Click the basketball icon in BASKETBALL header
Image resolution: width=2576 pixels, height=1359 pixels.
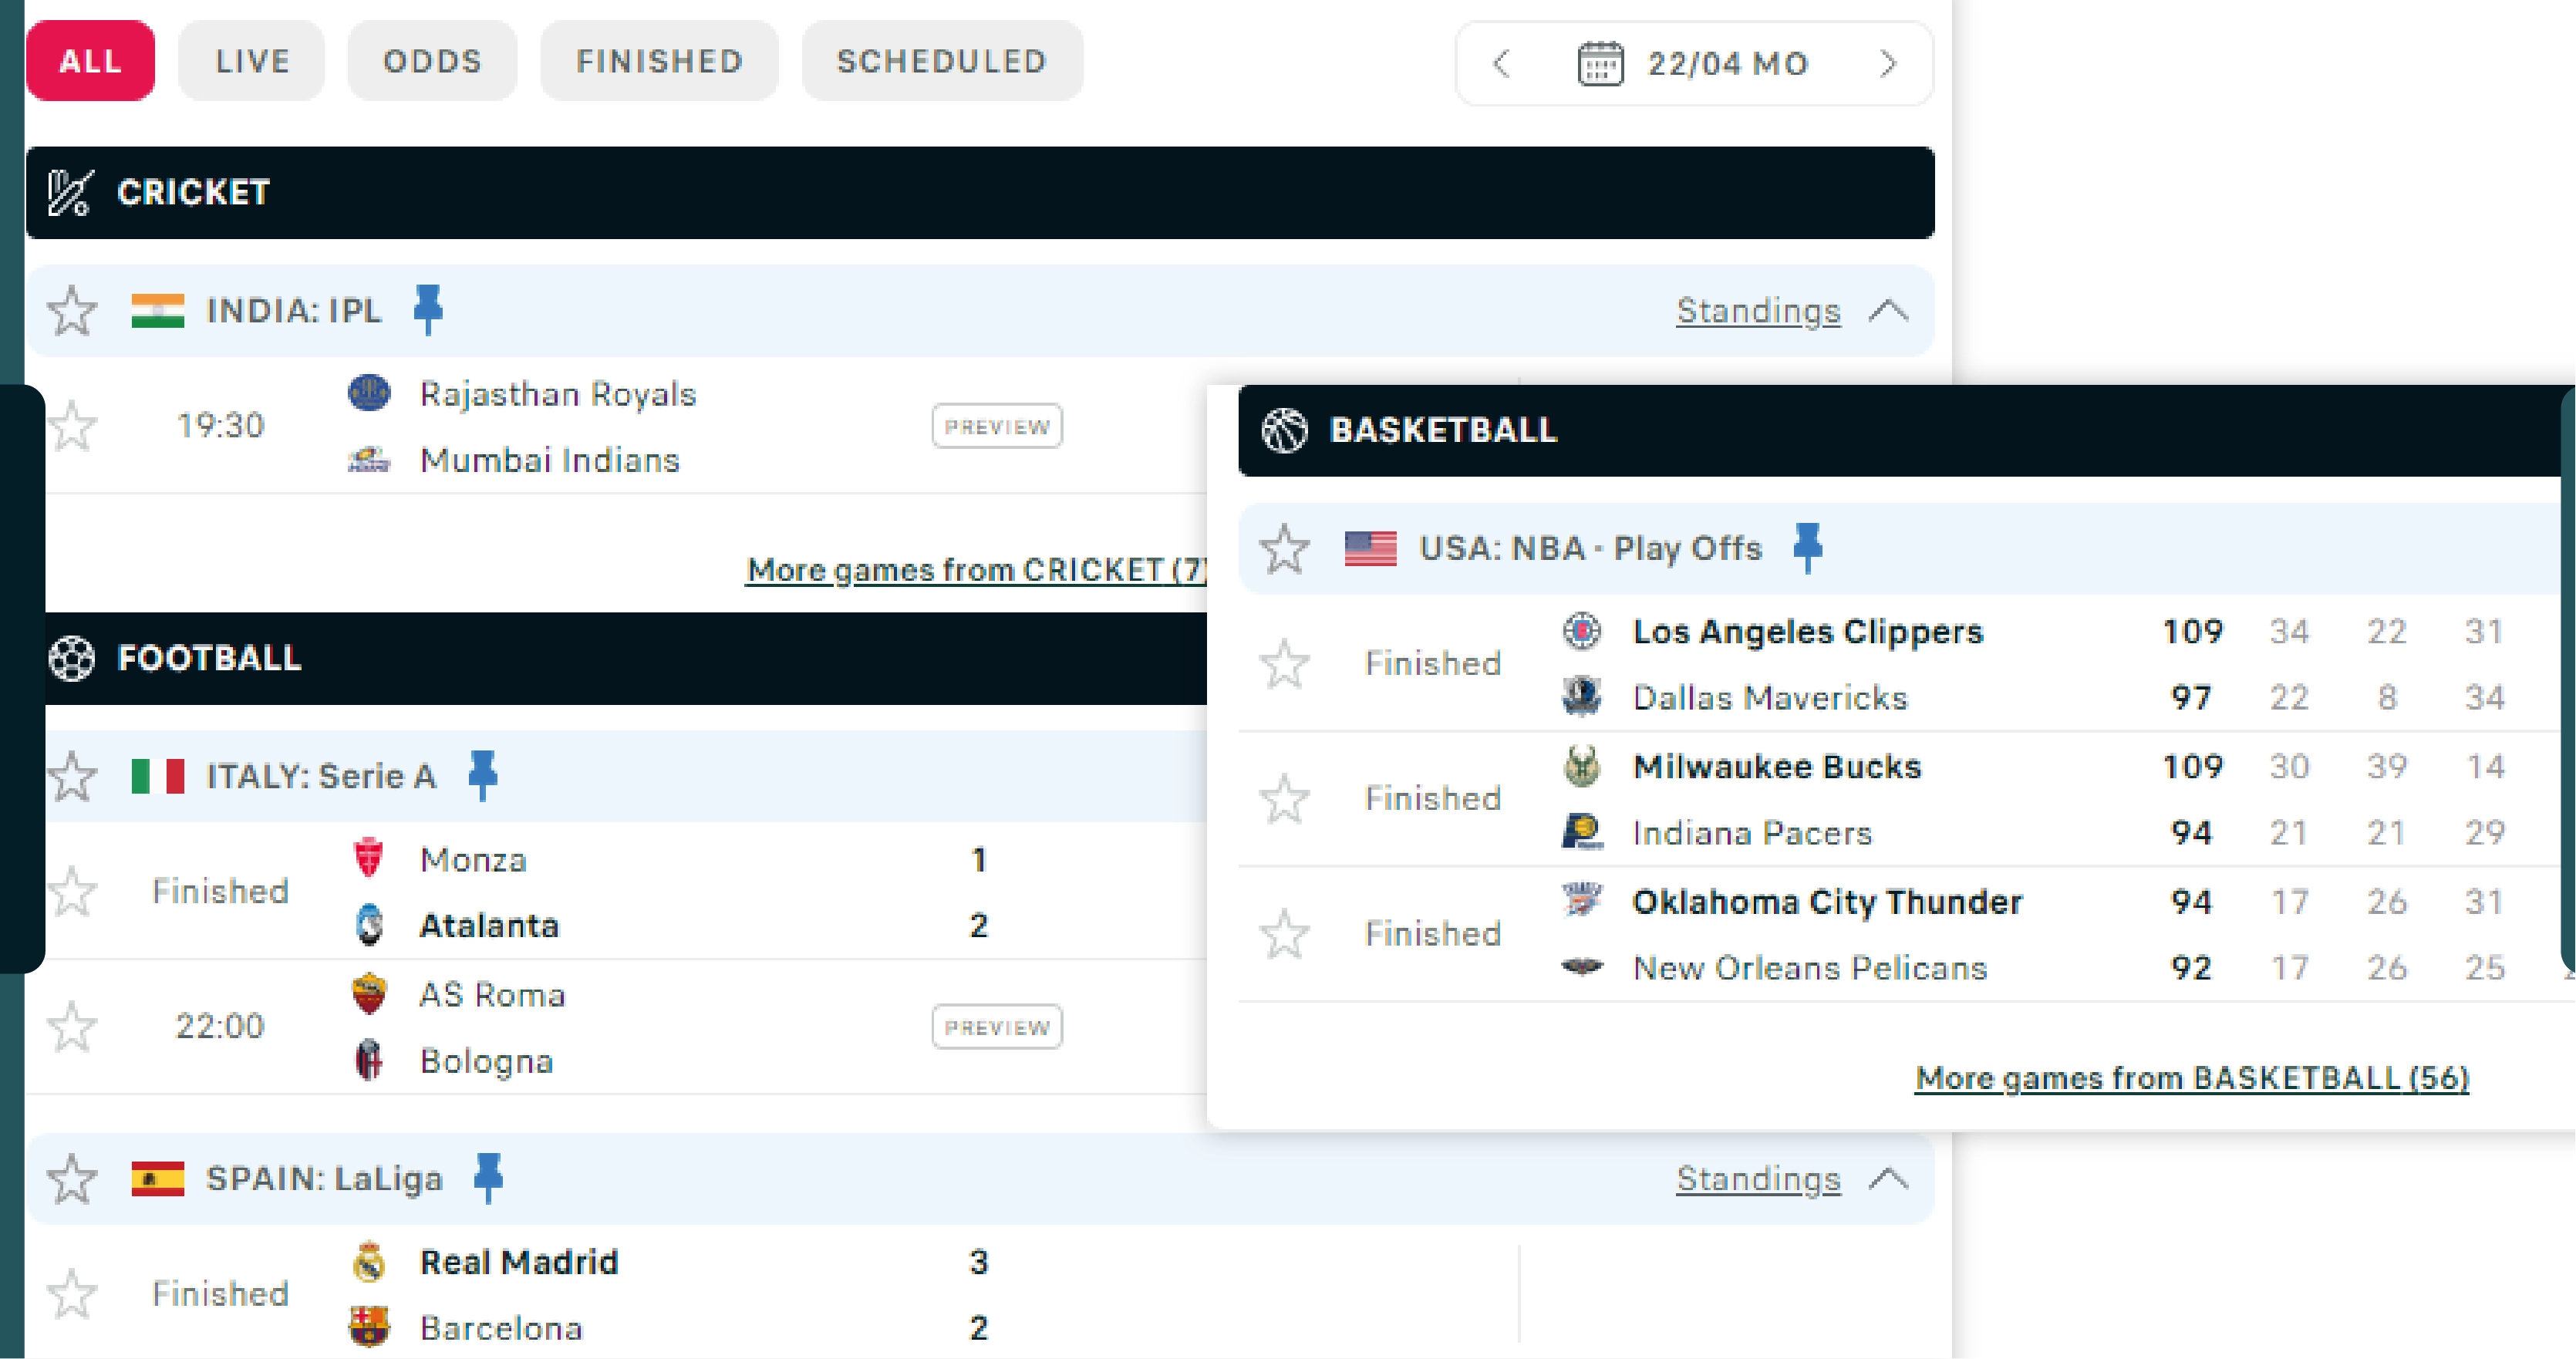tap(1284, 431)
